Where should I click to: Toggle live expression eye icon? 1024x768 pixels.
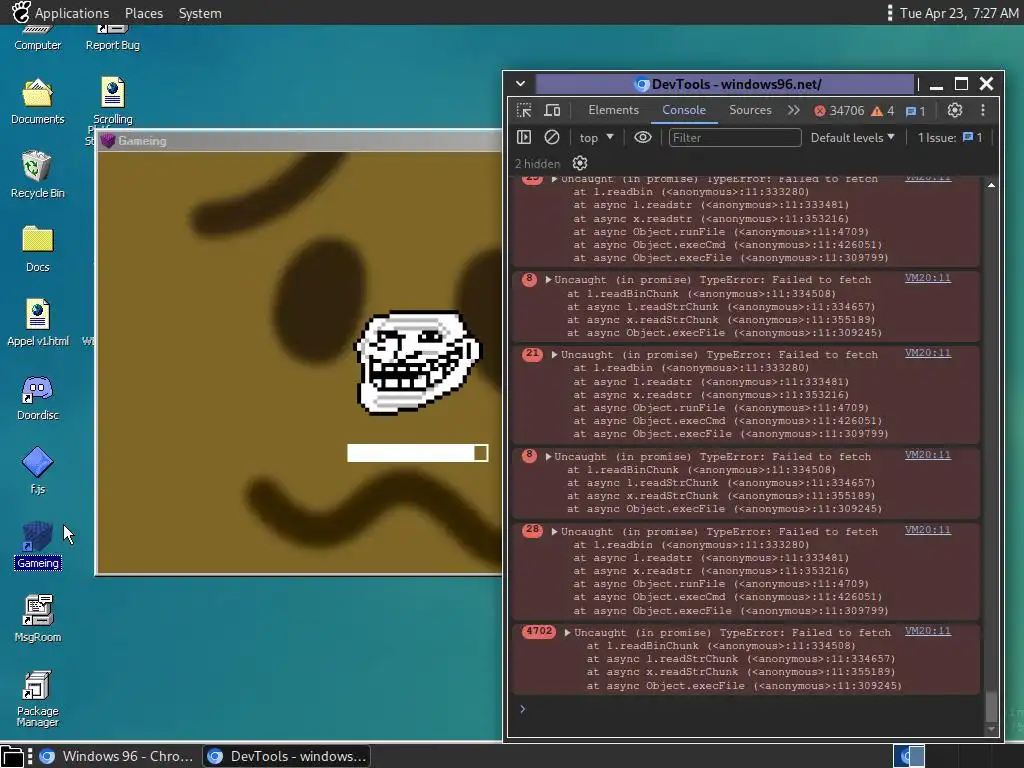pyautogui.click(x=643, y=137)
